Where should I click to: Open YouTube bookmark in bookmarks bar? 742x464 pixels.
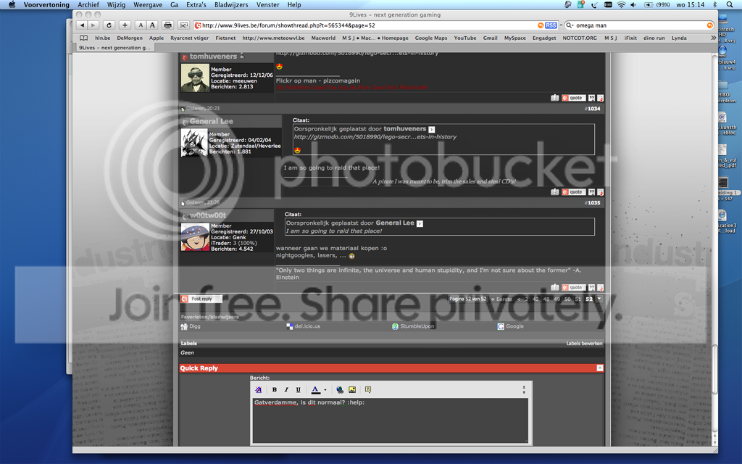(465, 38)
